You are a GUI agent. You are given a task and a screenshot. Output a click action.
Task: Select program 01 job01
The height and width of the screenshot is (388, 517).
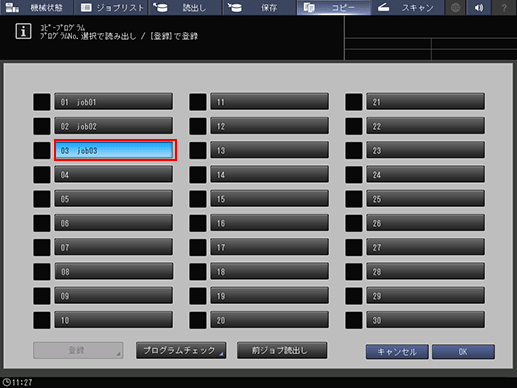pyautogui.click(x=114, y=102)
